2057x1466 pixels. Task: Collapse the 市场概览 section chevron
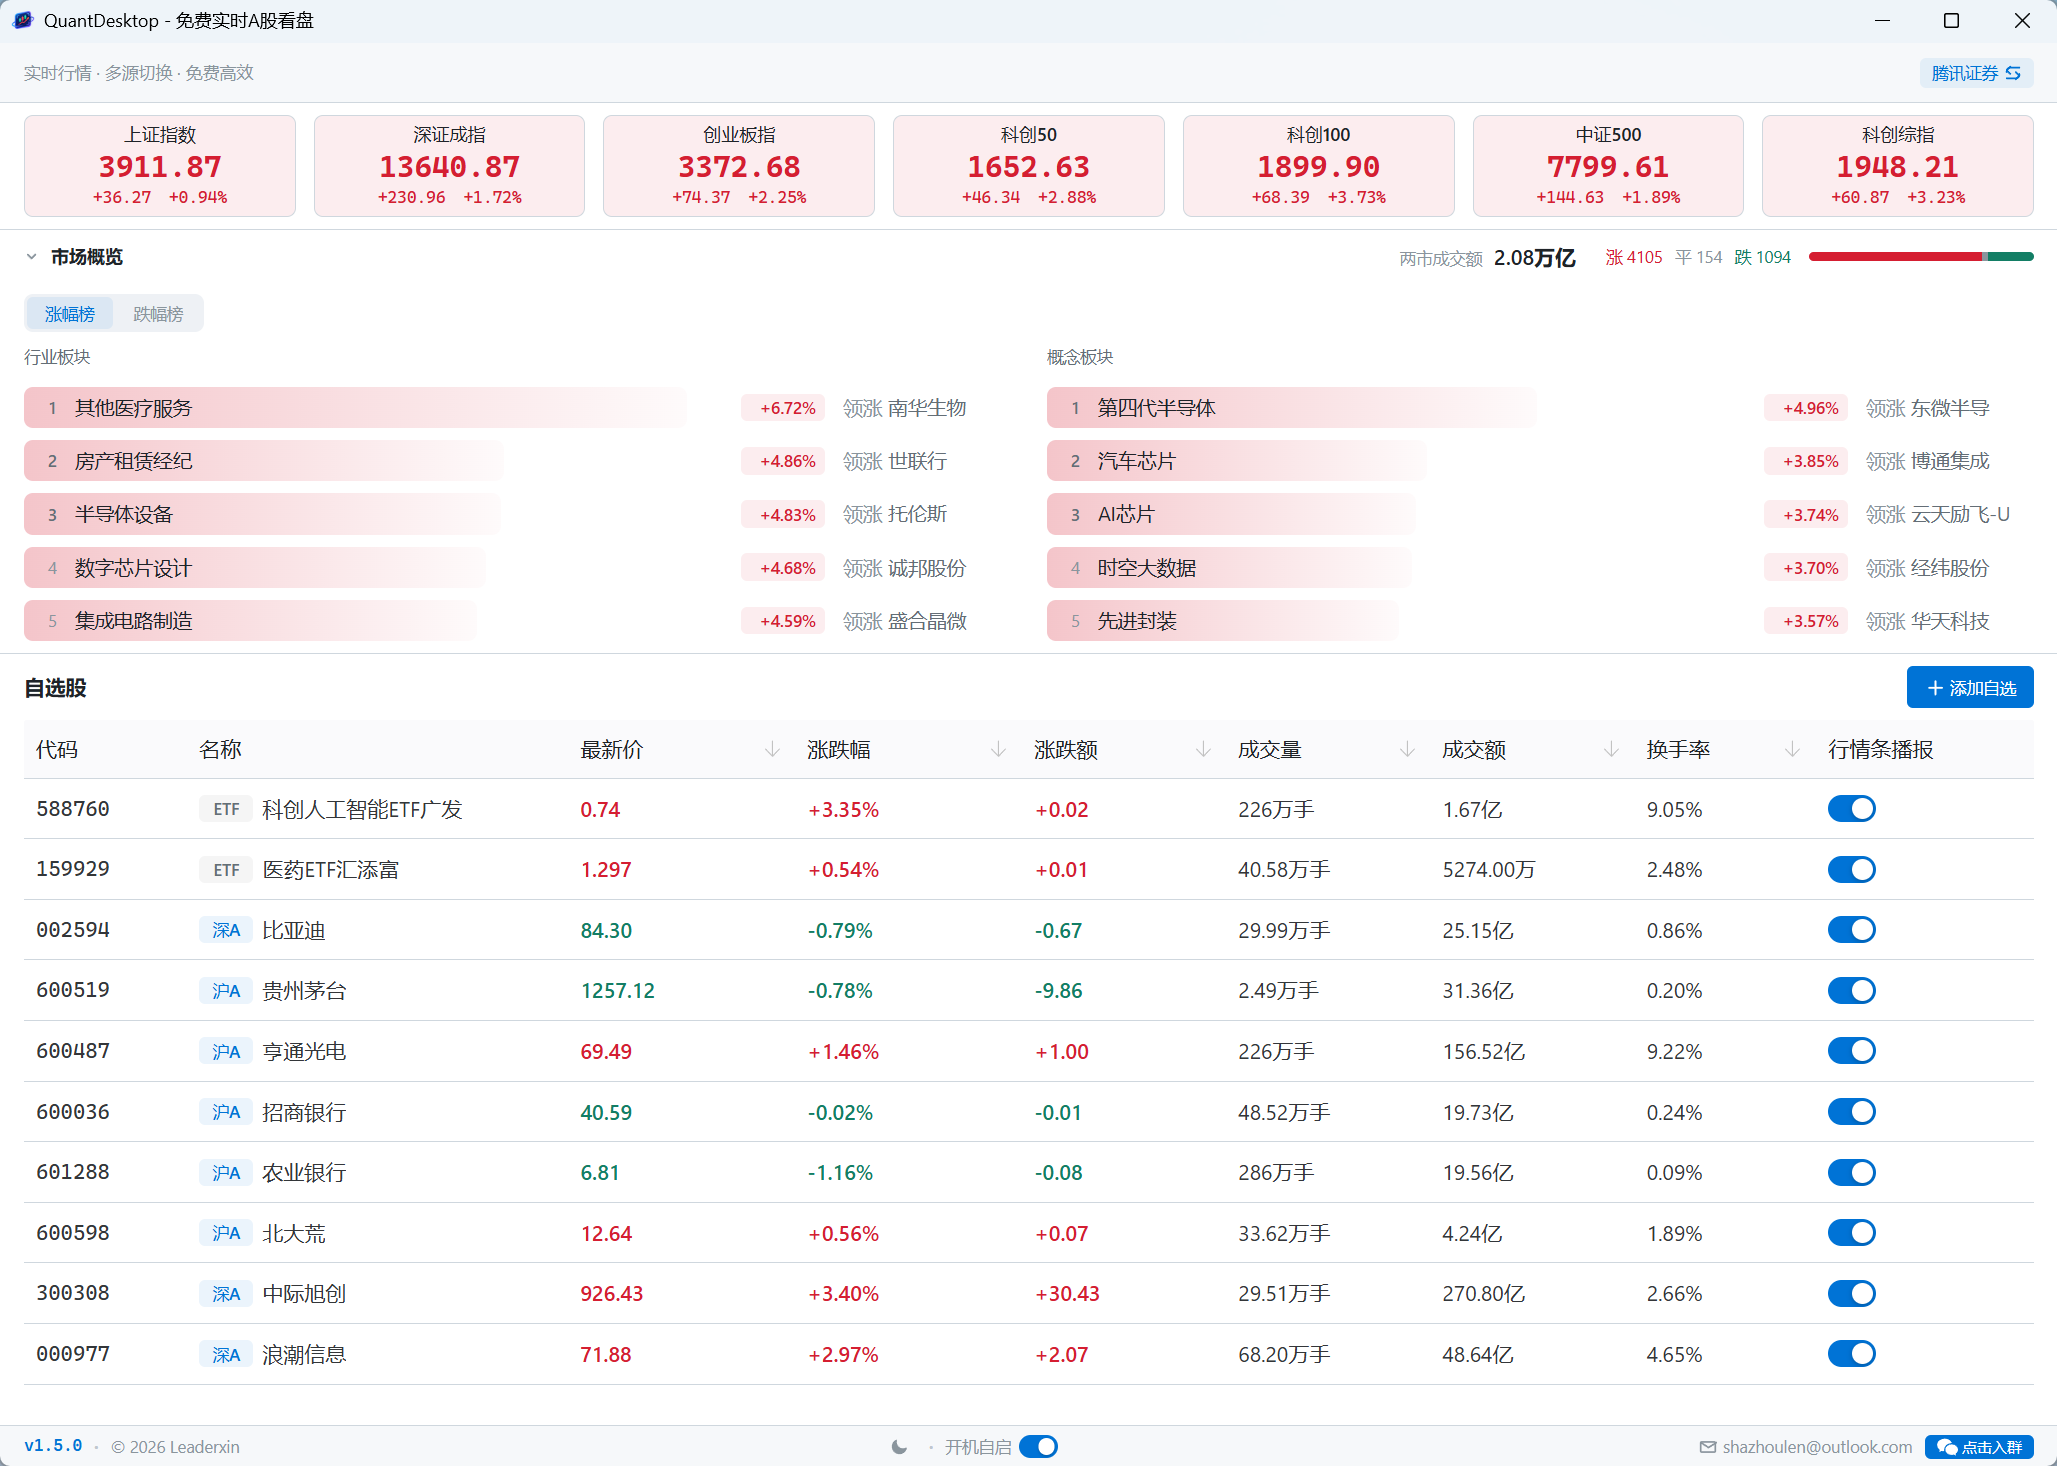pyautogui.click(x=32, y=257)
